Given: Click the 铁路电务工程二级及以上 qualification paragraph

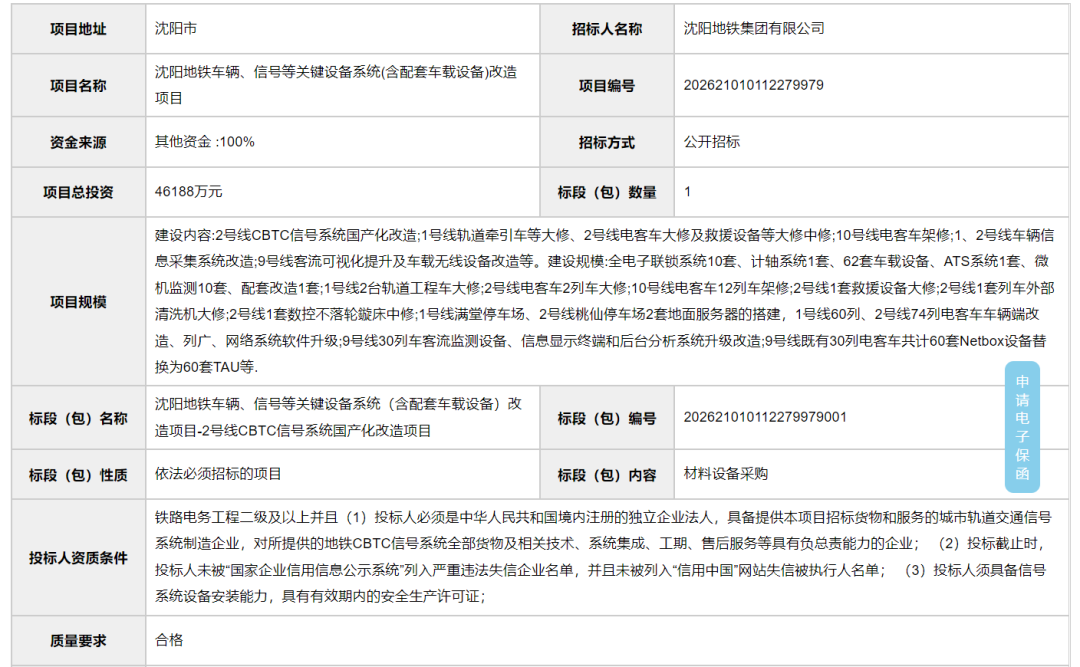Looking at the screenshot, I should coord(603,557).
